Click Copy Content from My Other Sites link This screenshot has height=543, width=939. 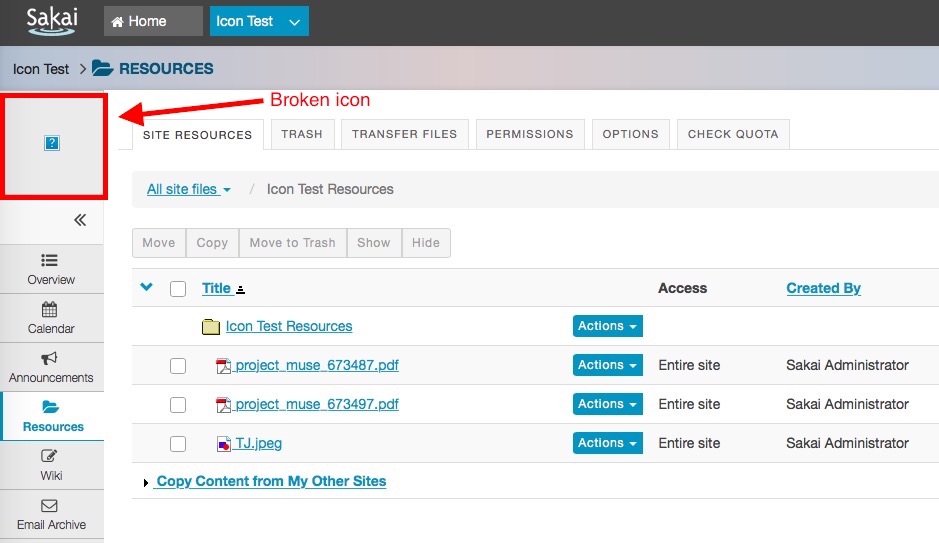point(271,481)
